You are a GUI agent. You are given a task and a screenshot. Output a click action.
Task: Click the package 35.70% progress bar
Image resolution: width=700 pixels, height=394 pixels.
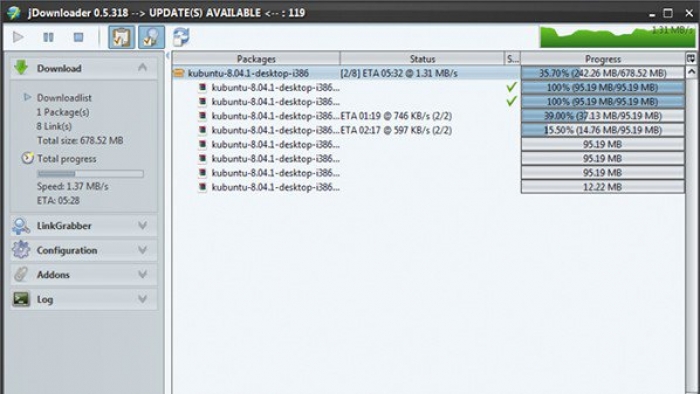603,73
